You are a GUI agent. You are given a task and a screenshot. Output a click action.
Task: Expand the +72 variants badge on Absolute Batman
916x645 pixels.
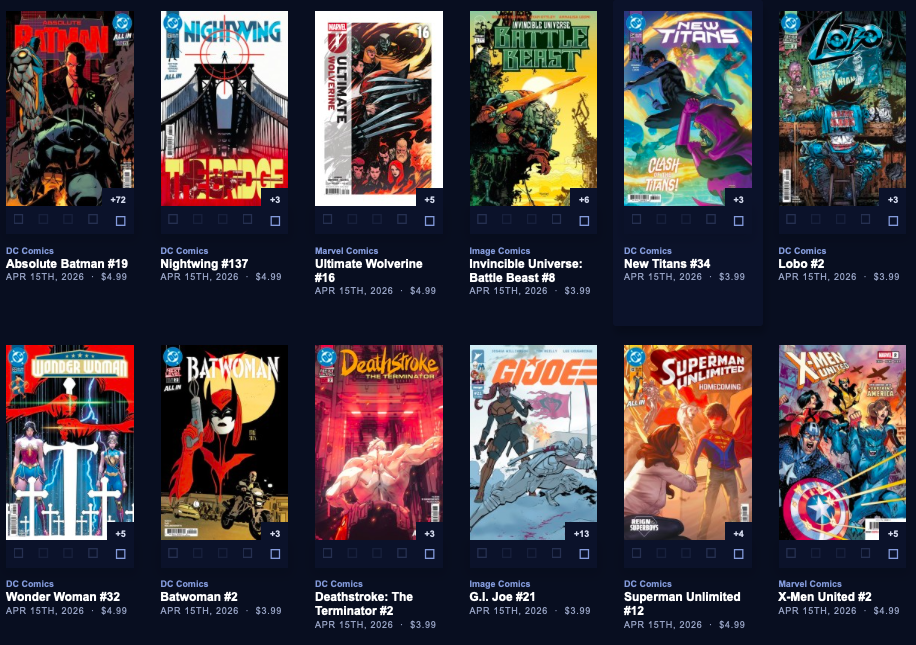pos(118,200)
